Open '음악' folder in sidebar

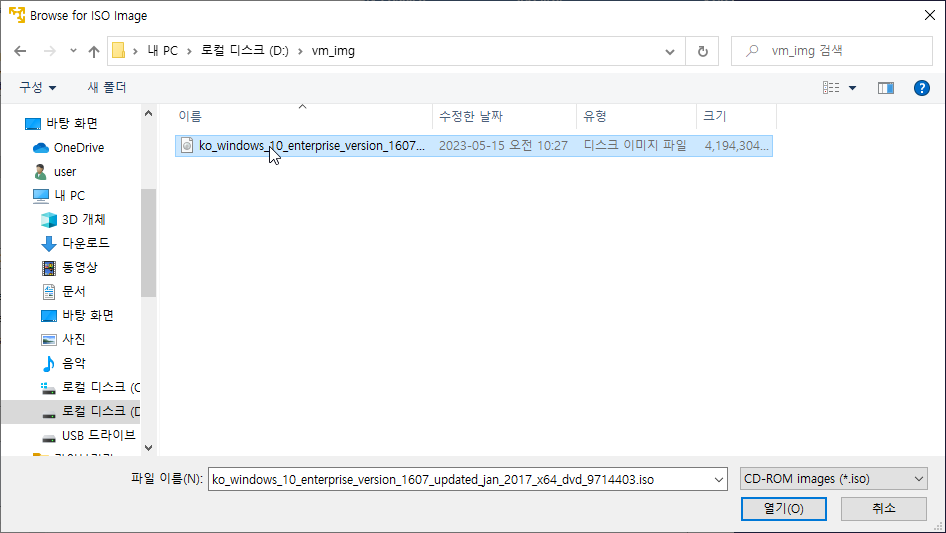coord(74,363)
